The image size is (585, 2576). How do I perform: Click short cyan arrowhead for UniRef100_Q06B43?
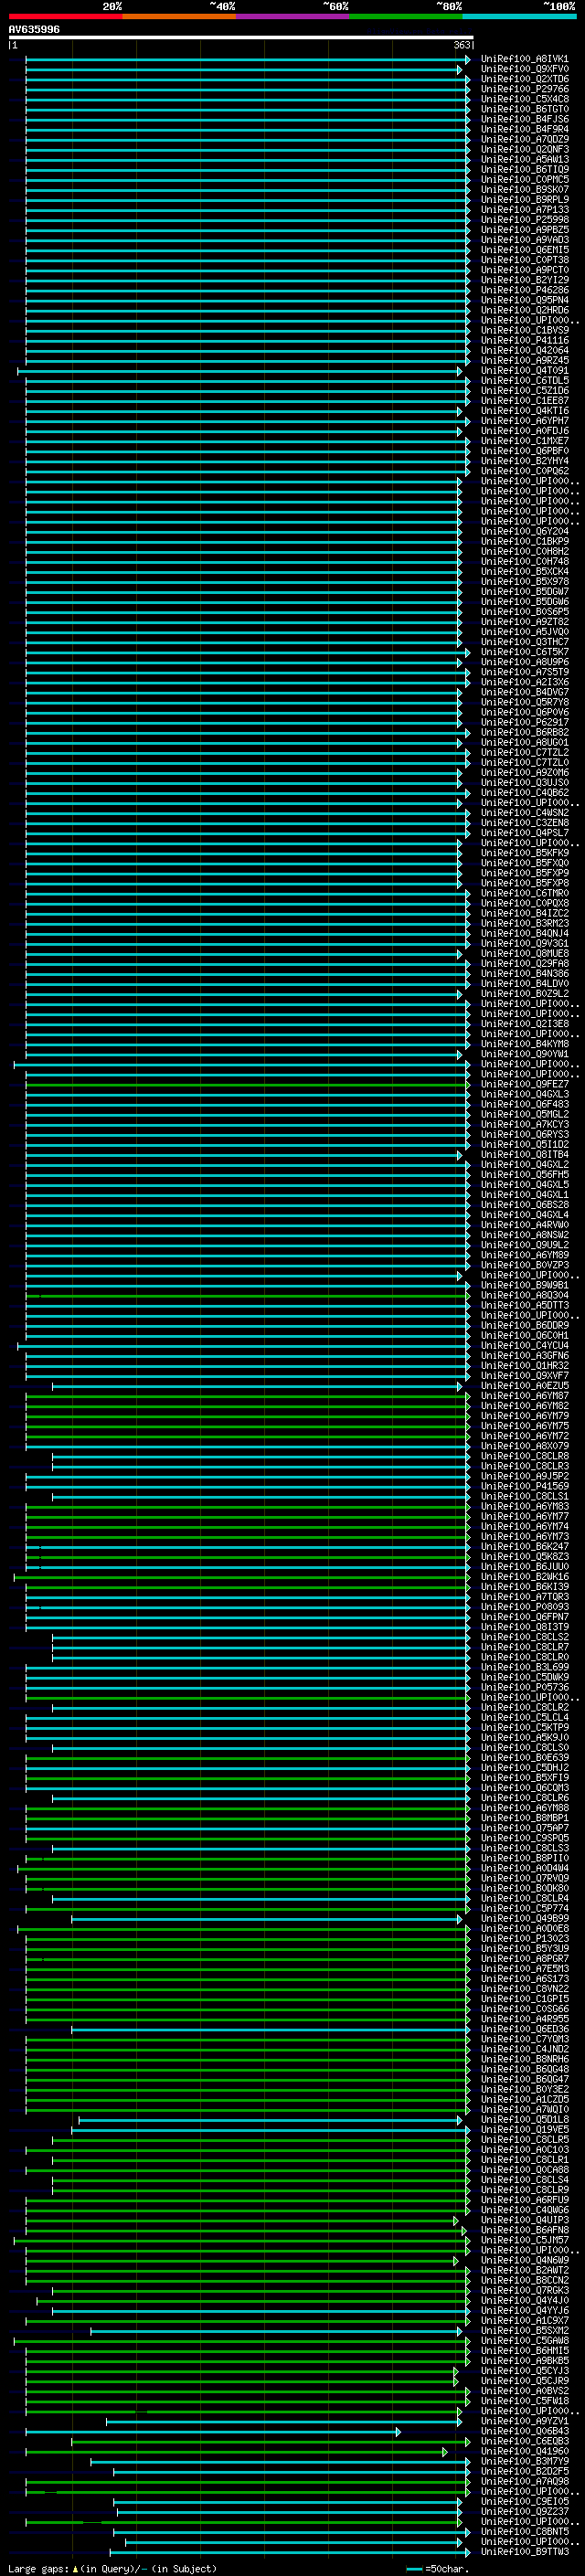tap(398, 2432)
